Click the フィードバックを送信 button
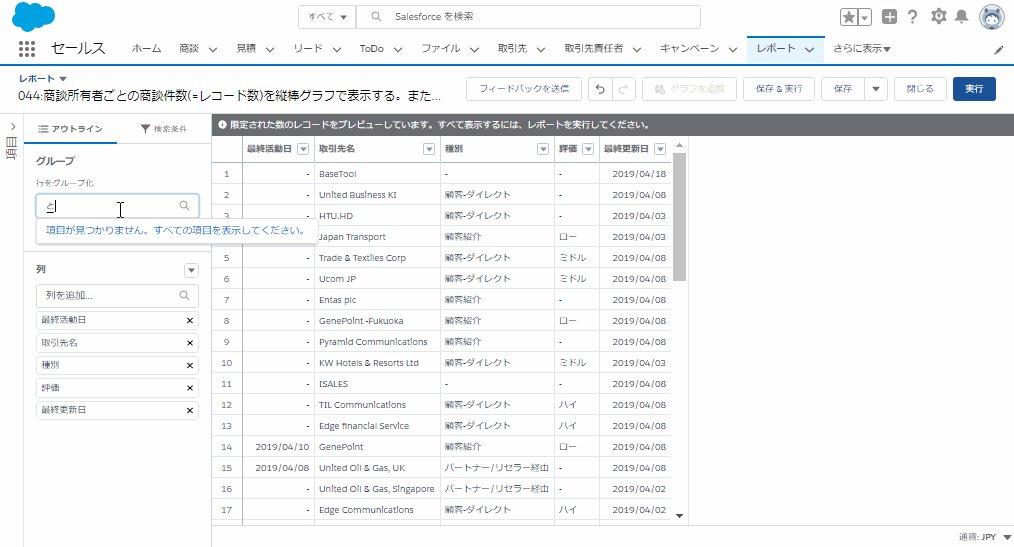The image size is (1014, 547). (x=524, y=89)
